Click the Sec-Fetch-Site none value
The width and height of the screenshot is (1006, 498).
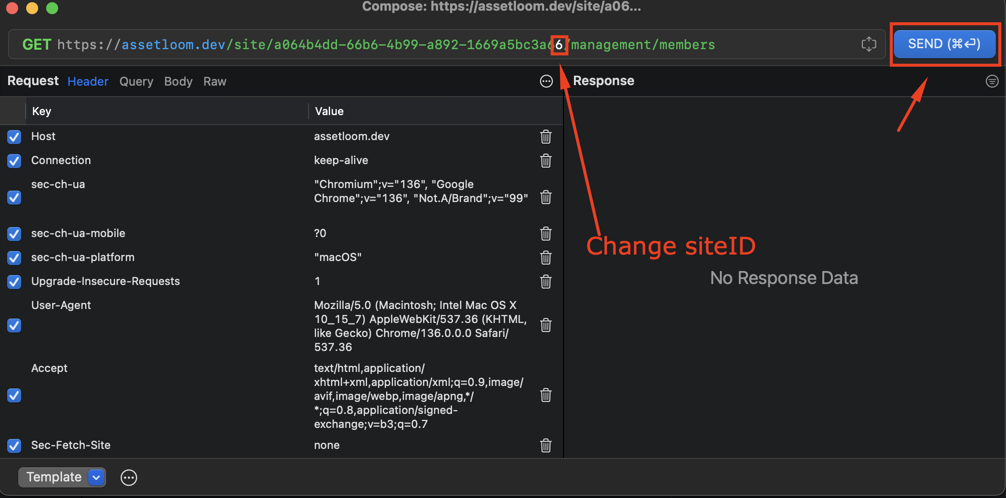pos(327,445)
